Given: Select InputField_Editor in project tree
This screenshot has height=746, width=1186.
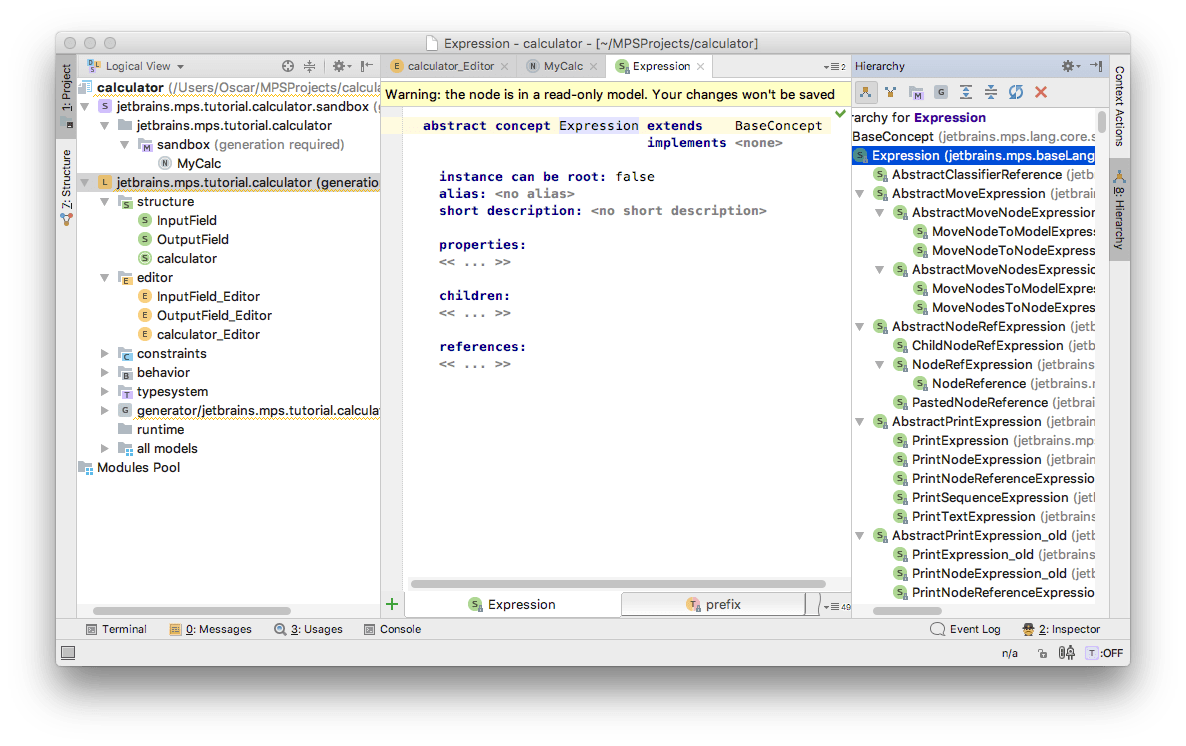Looking at the screenshot, I should [208, 296].
